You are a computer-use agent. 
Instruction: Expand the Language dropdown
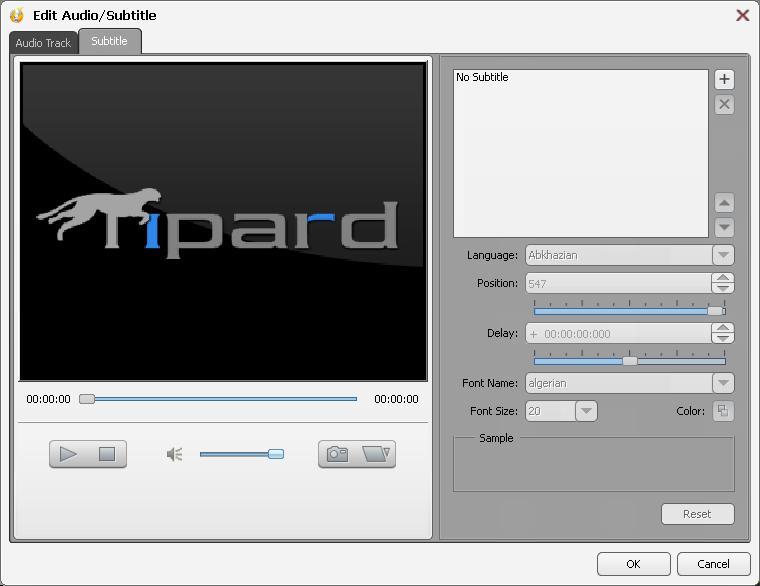click(x=723, y=255)
